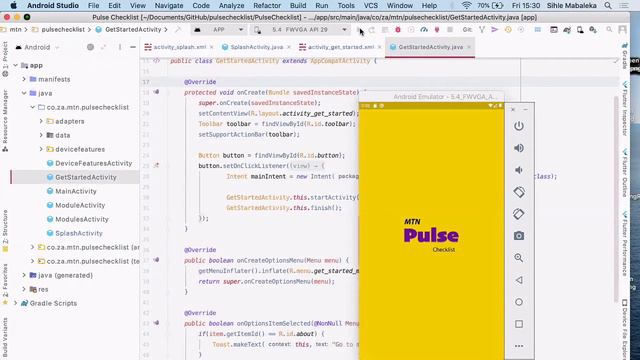Image resolution: width=640 pixels, height=360 pixels.
Task: Select DeviceFeaturesActivity in project tree
Action: pos(93,163)
